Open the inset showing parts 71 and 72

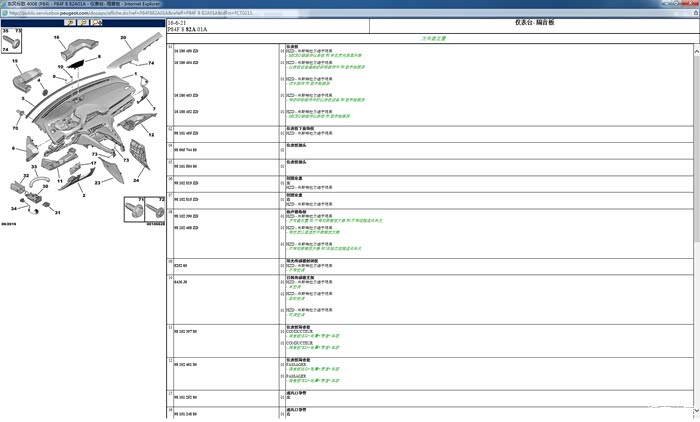coord(143,207)
